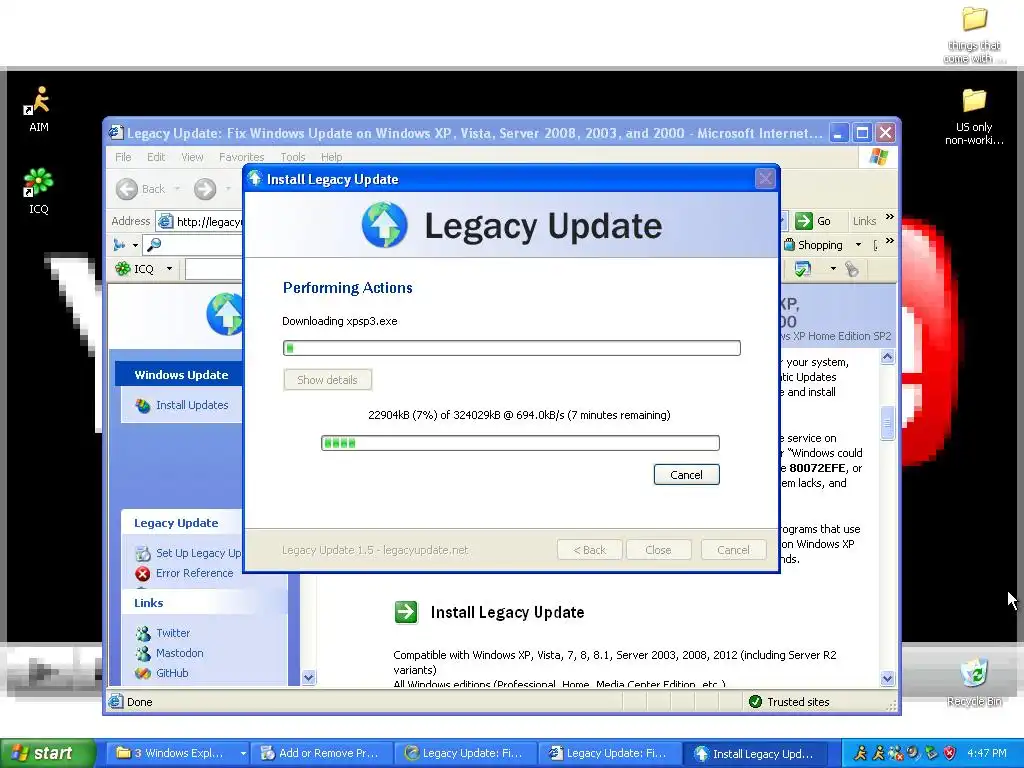The height and width of the screenshot is (768, 1024).
Task: Click the Back arrow in Internet Explorer
Action: click(127, 189)
